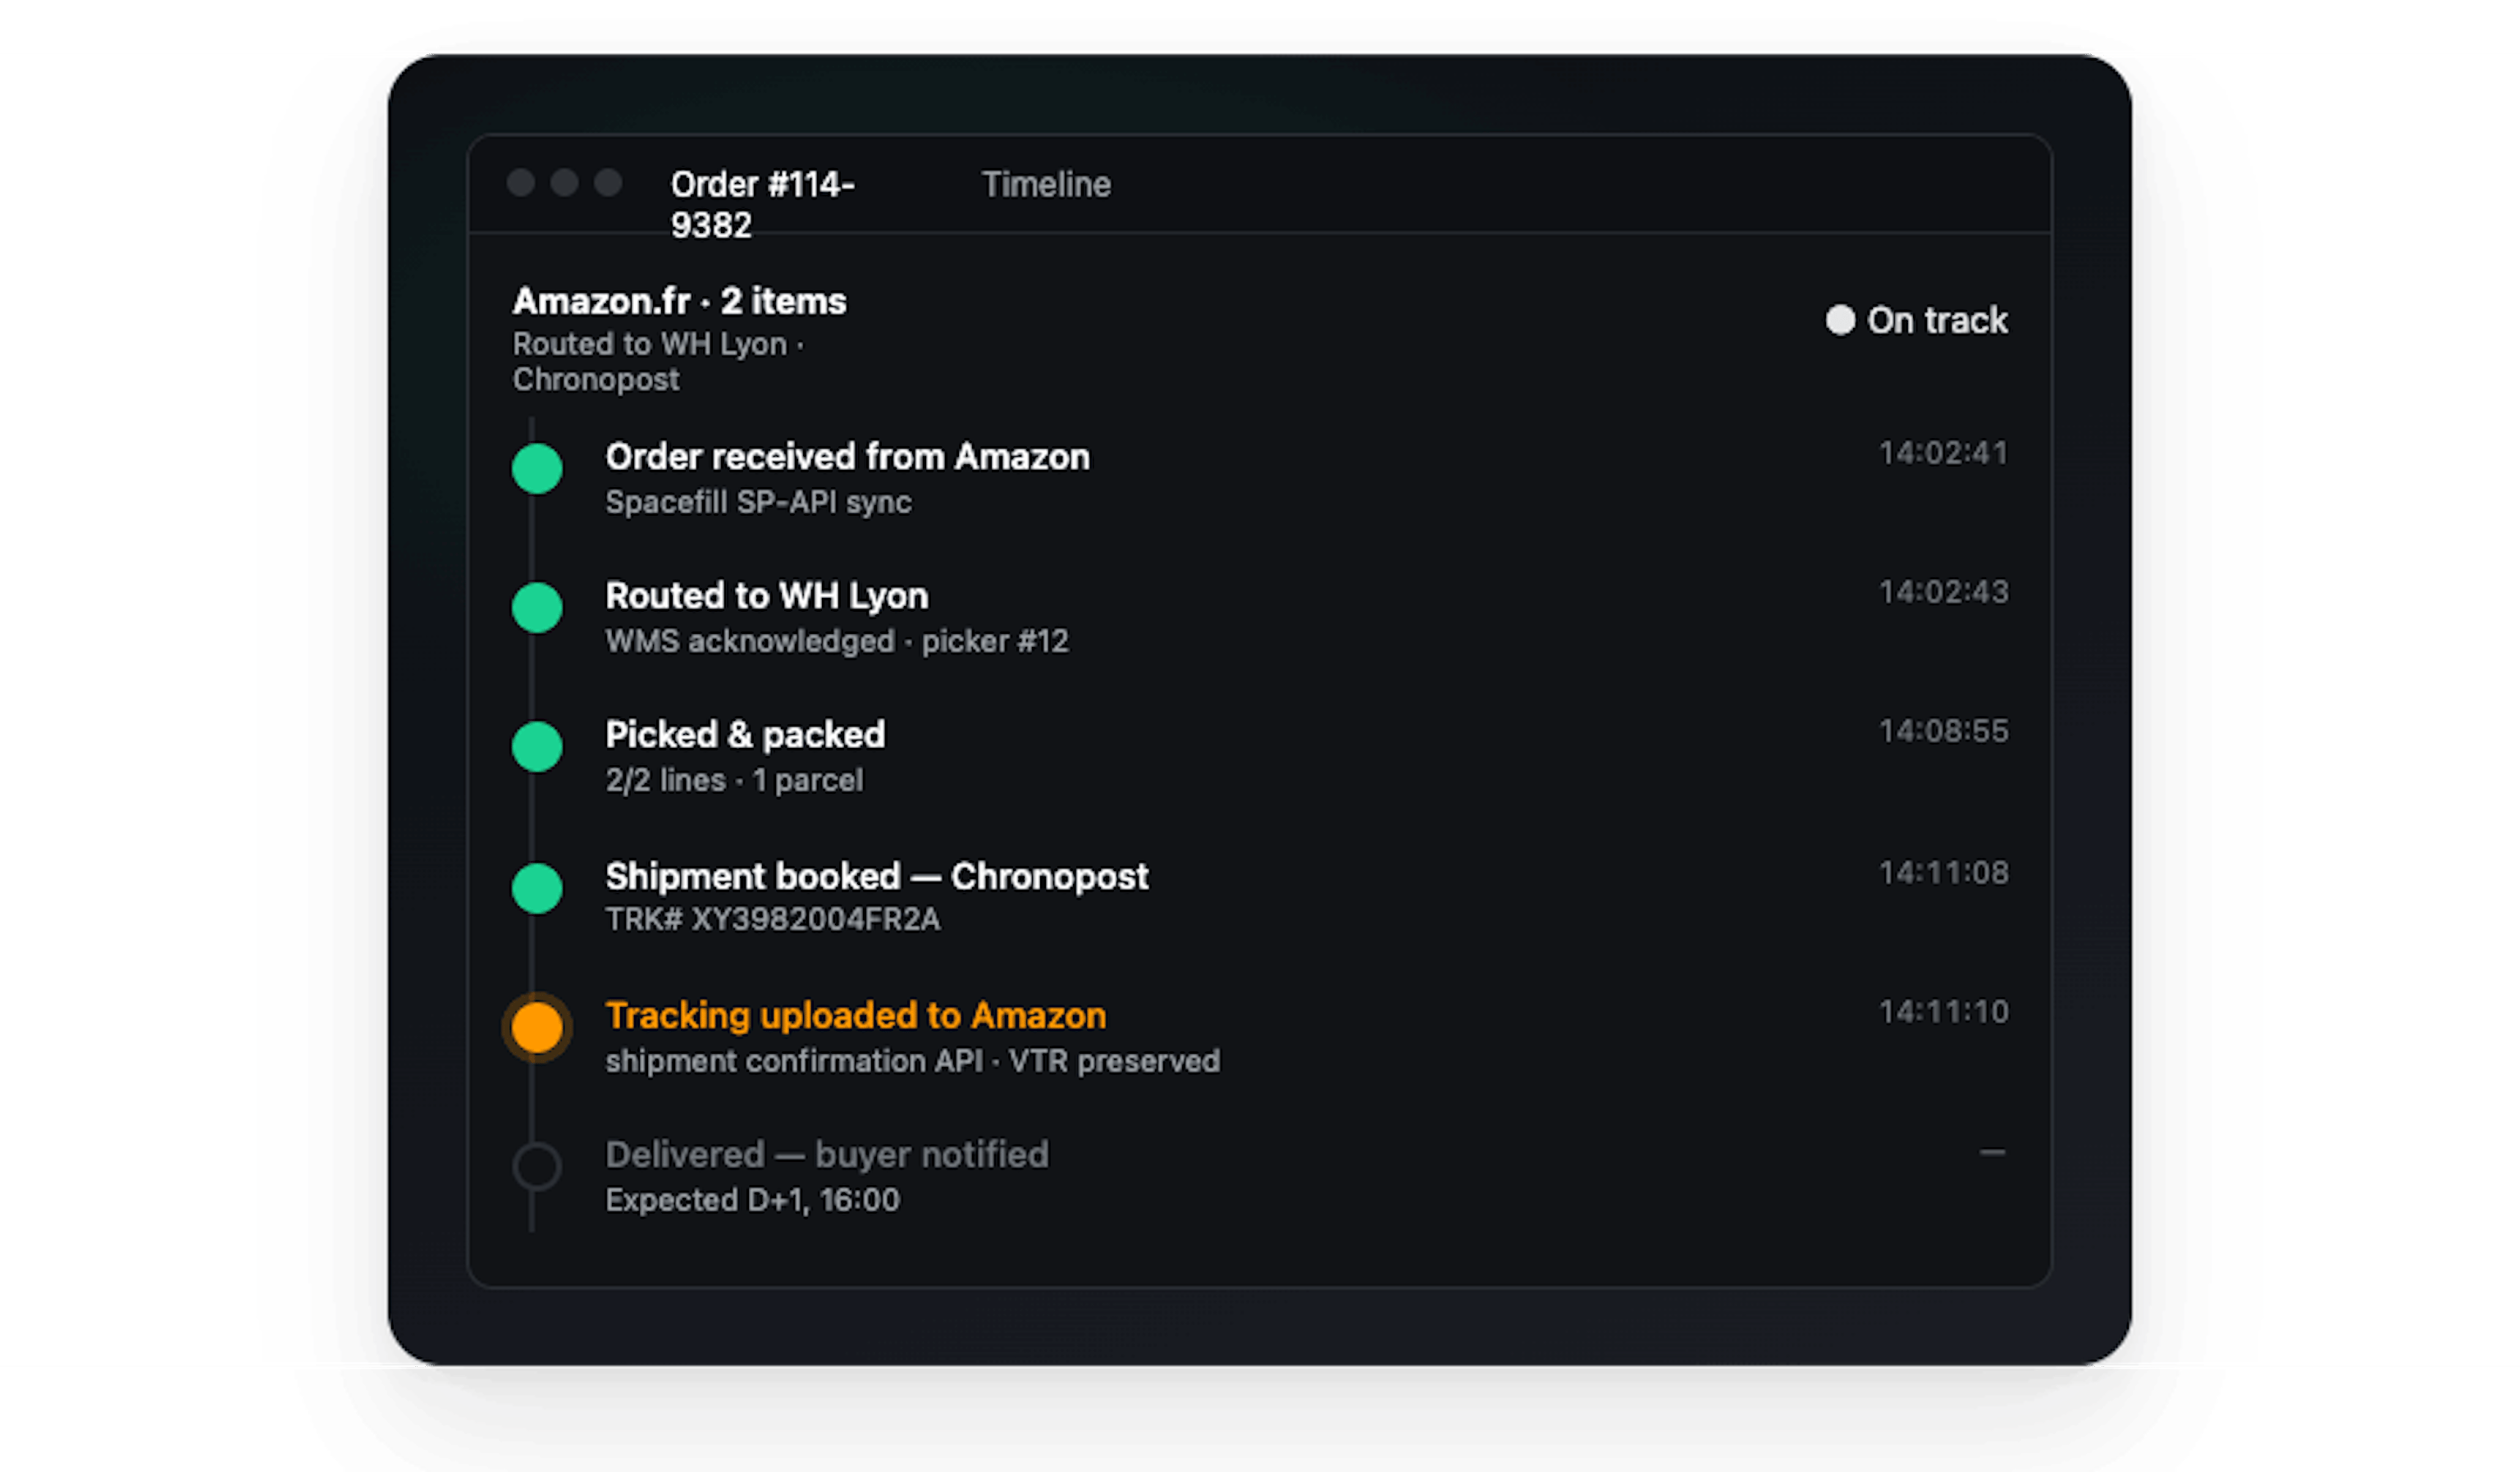Click the empty Delivered step circle
Screen dimensions: 2520x1472
(x=537, y=1166)
